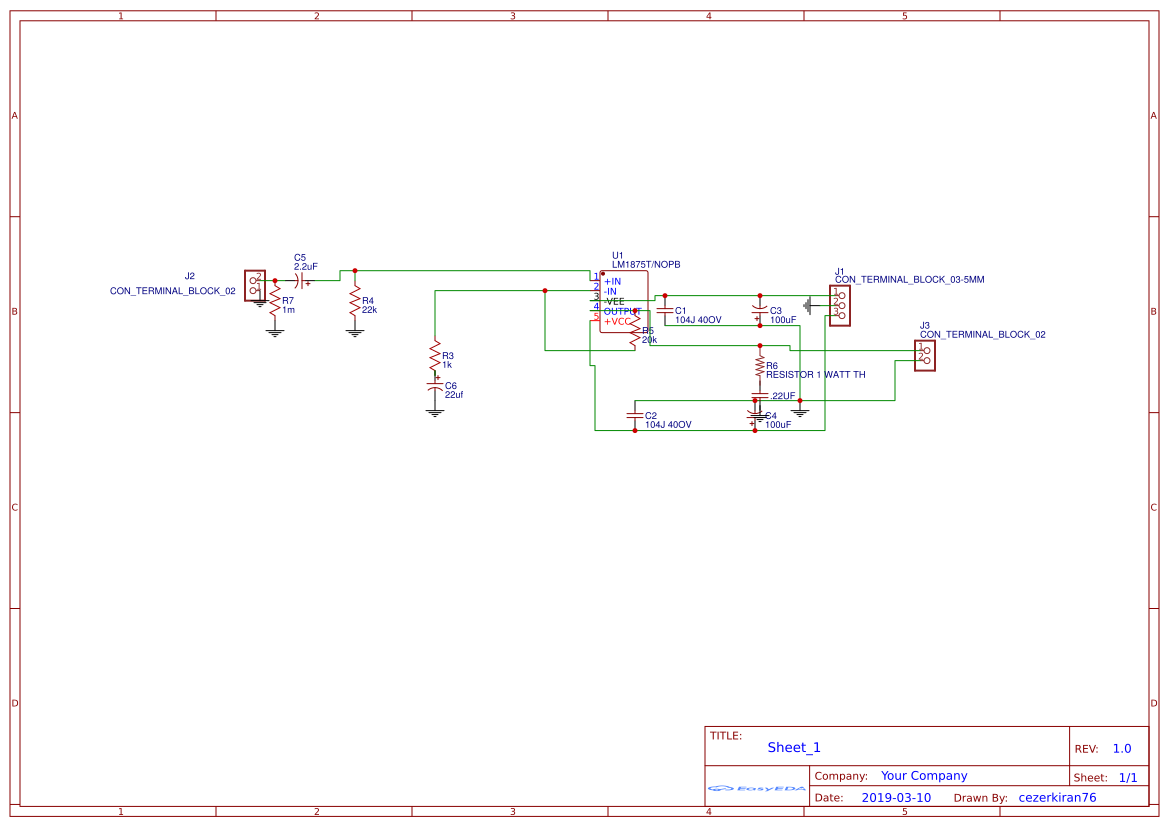Select the electrolytic capacitor C3 symbol

pos(758,311)
